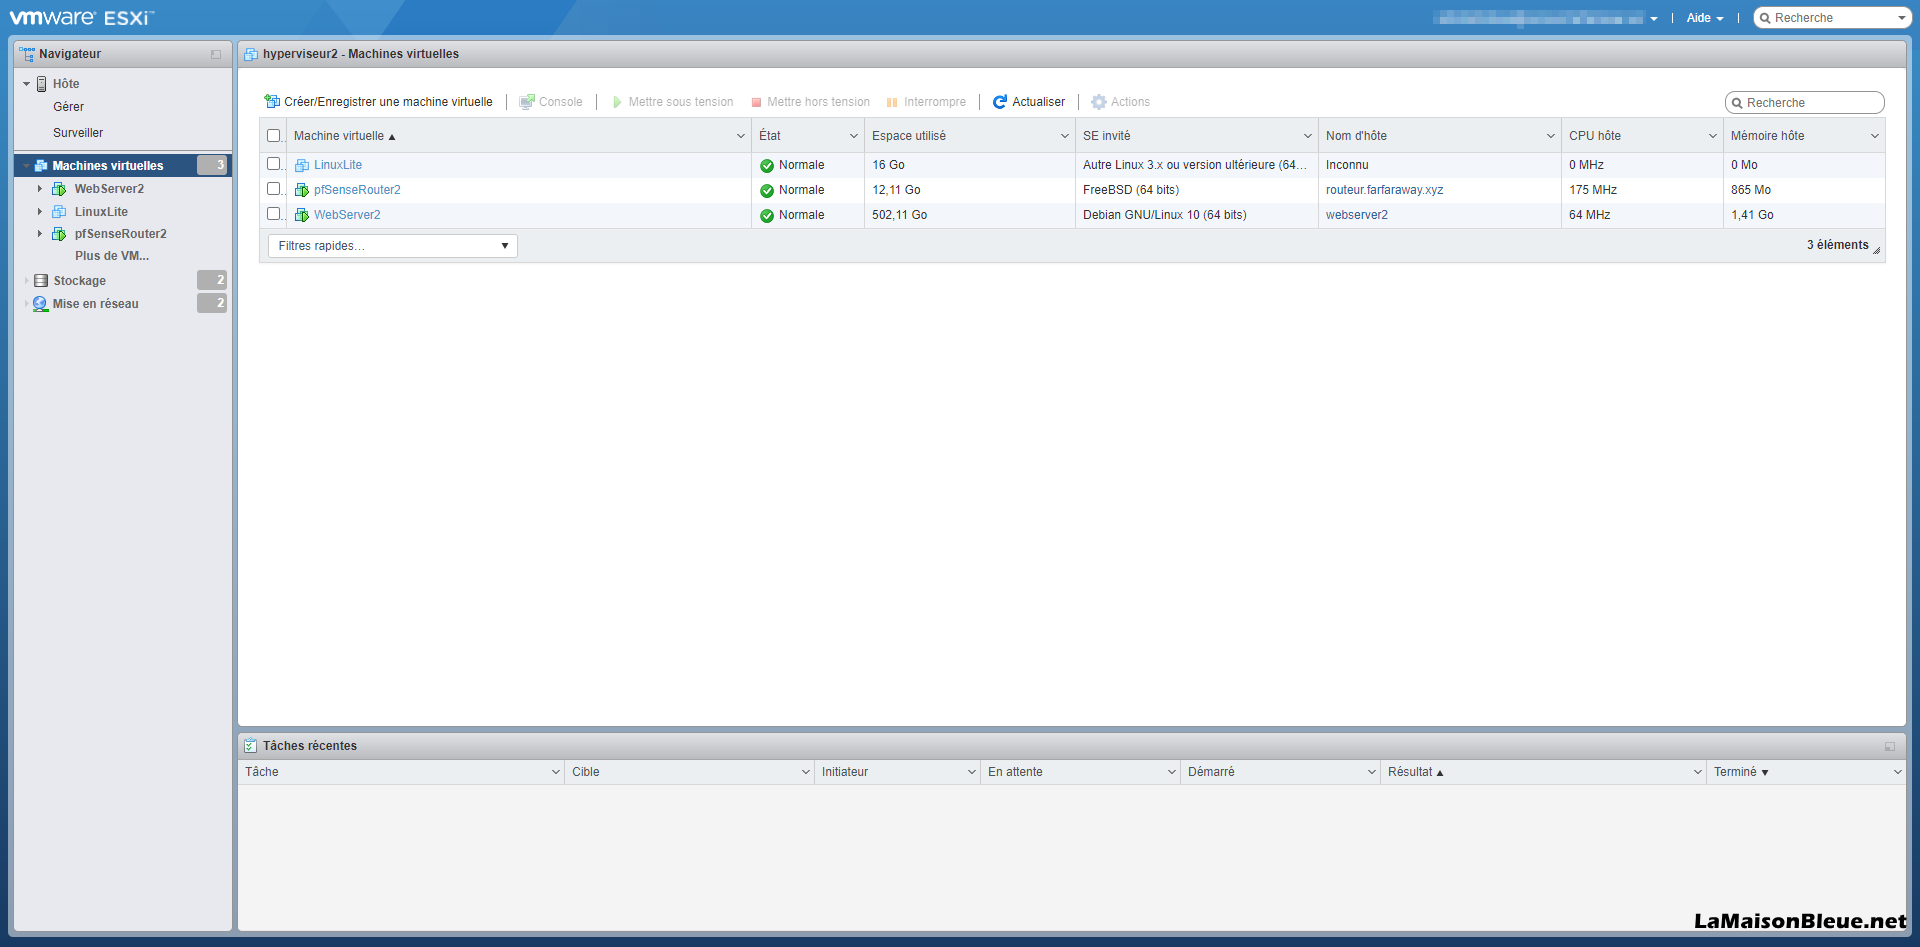Click the pfSenseRouter2 VM icon in navigator
Screen dimensions: 1920x947
coord(59,234)
